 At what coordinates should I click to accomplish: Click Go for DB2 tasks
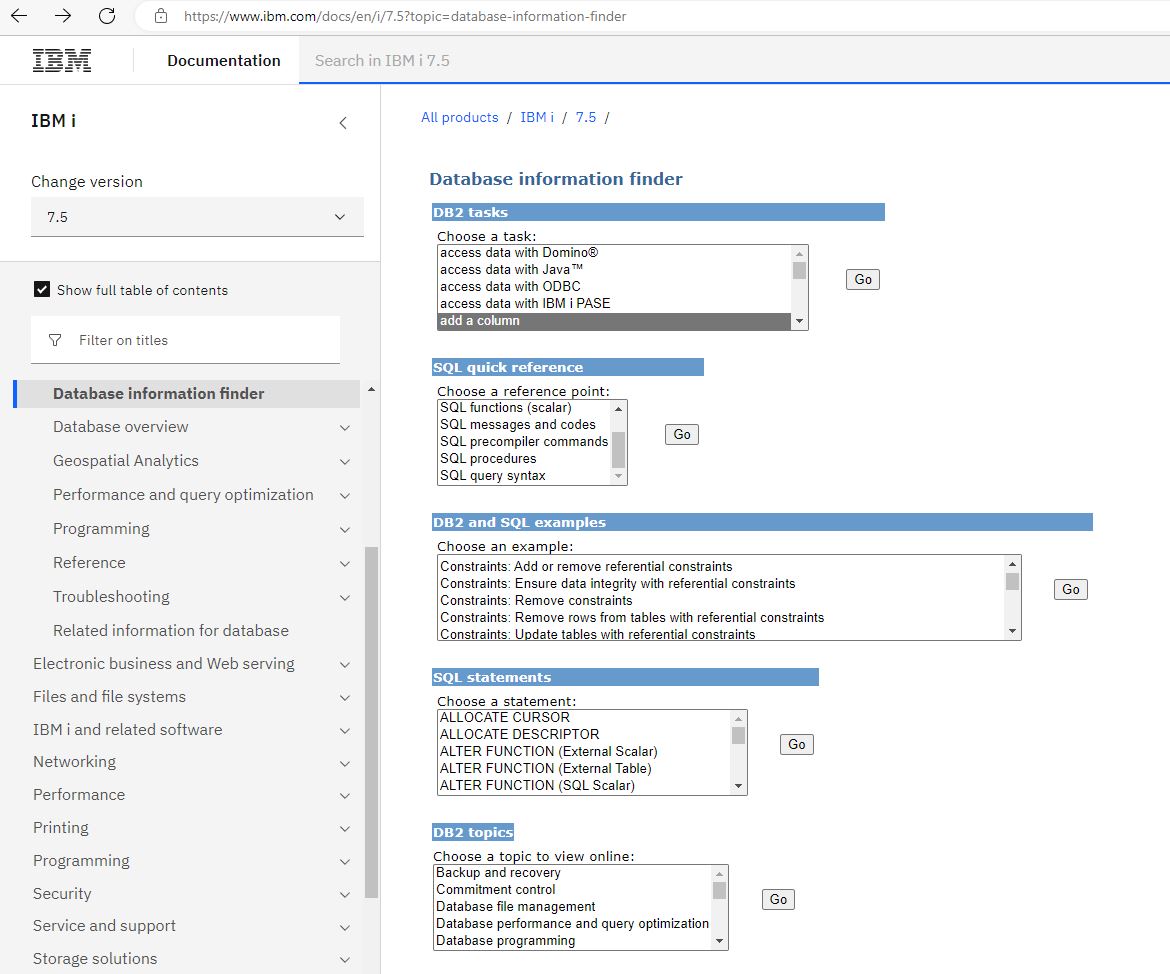pos(863,279)
